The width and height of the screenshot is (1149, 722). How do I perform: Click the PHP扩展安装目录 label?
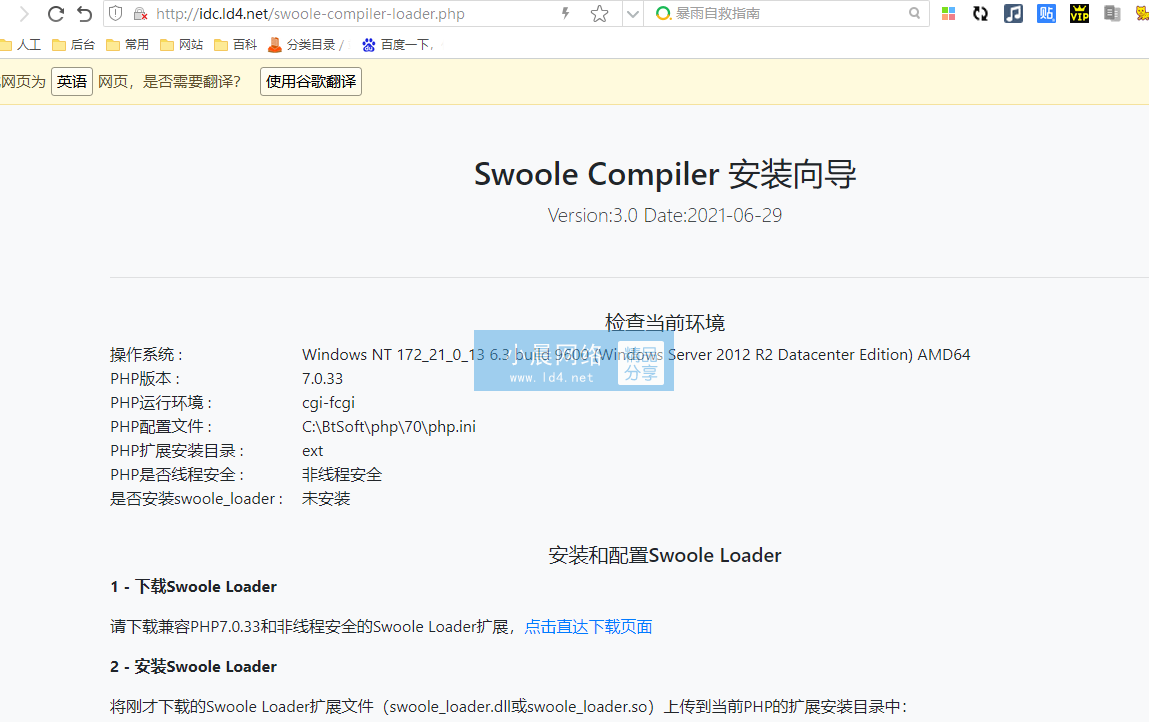pos(177,451)
